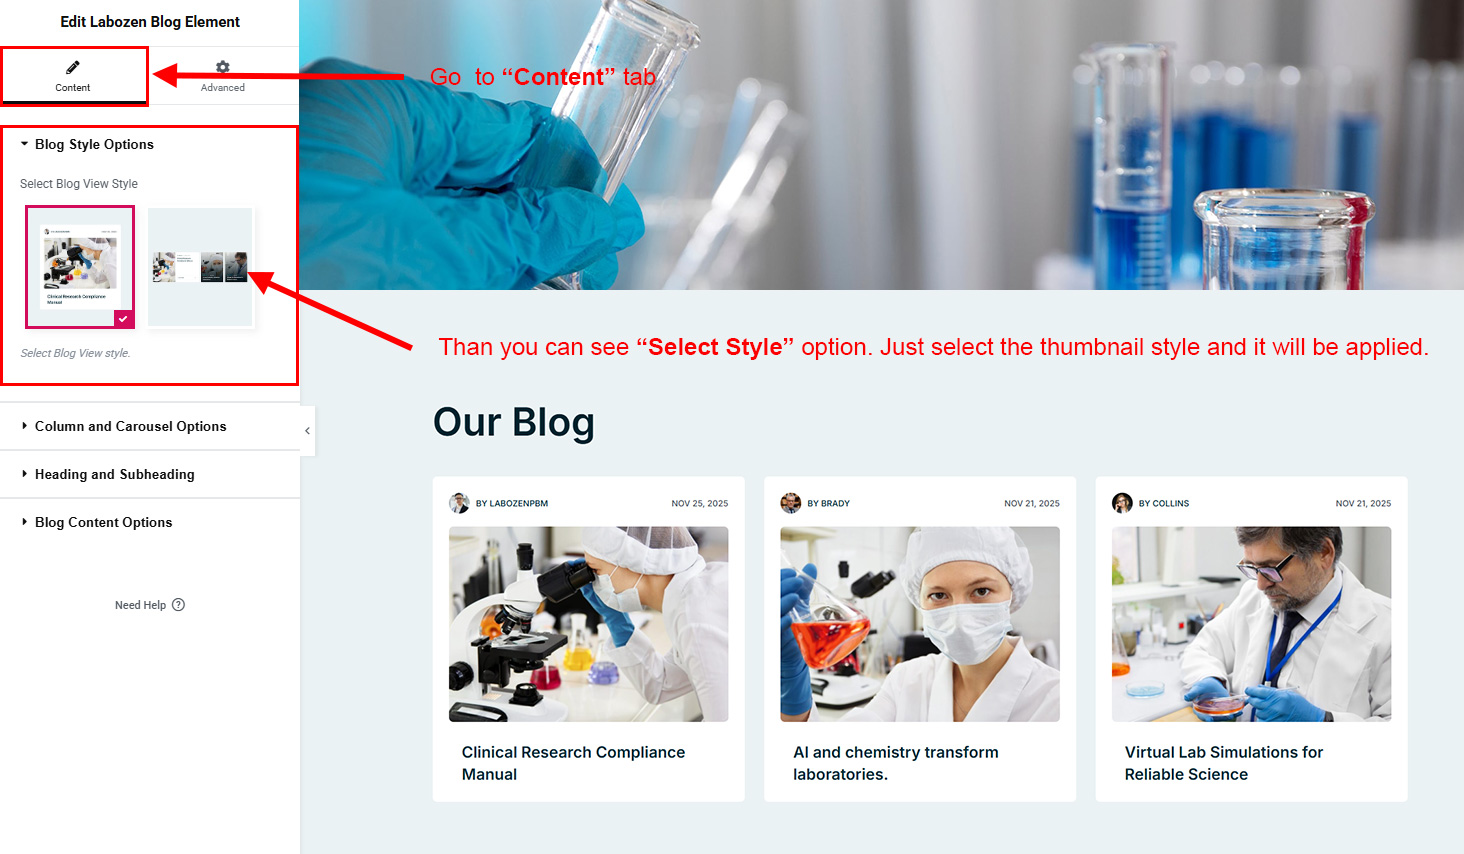This screenshot has width=1464, height=854.
Task: Click the COLLINS author avatar
Action: click(1122, 503)
